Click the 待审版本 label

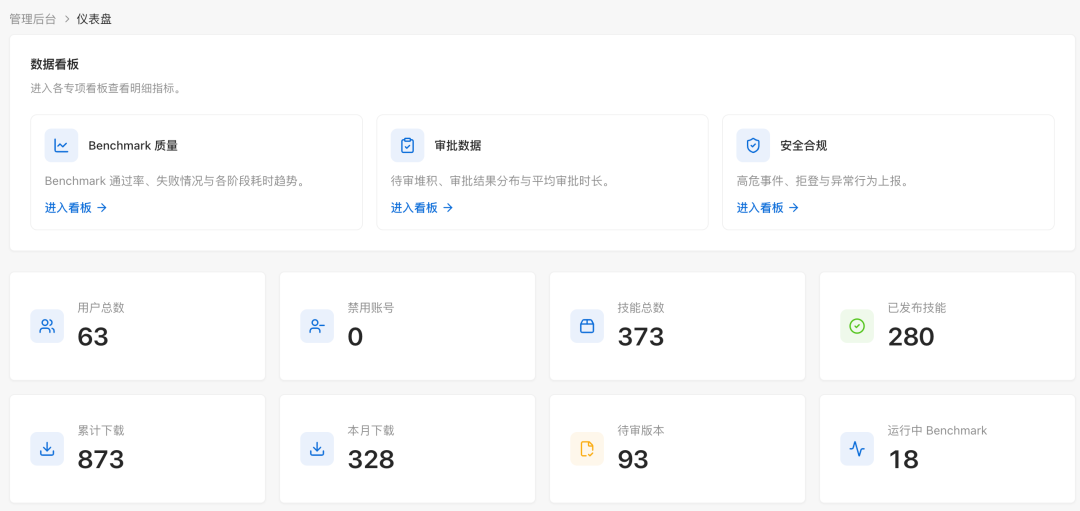point(641,430)
